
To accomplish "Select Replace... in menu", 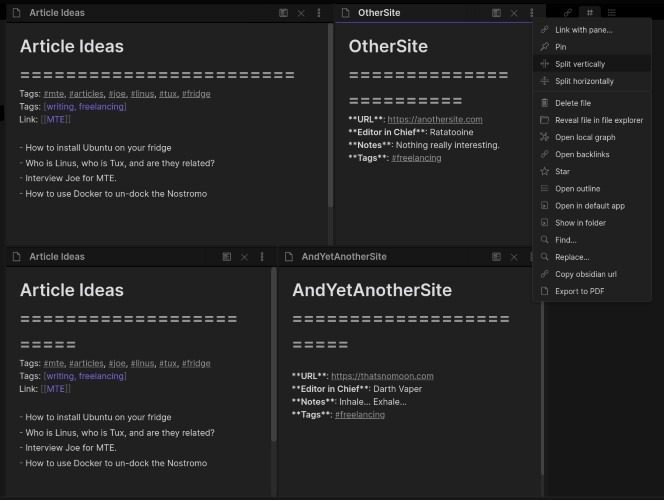I will tap(592, 257).
